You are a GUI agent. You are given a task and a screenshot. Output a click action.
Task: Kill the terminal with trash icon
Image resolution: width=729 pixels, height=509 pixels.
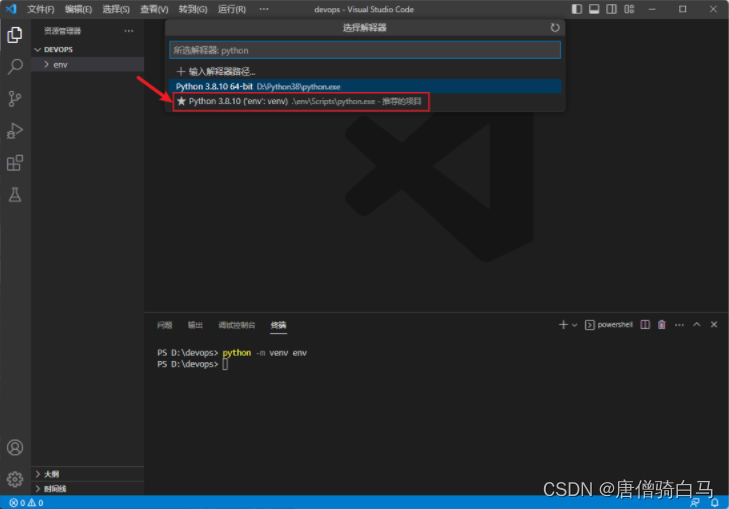tap(662, 324)
